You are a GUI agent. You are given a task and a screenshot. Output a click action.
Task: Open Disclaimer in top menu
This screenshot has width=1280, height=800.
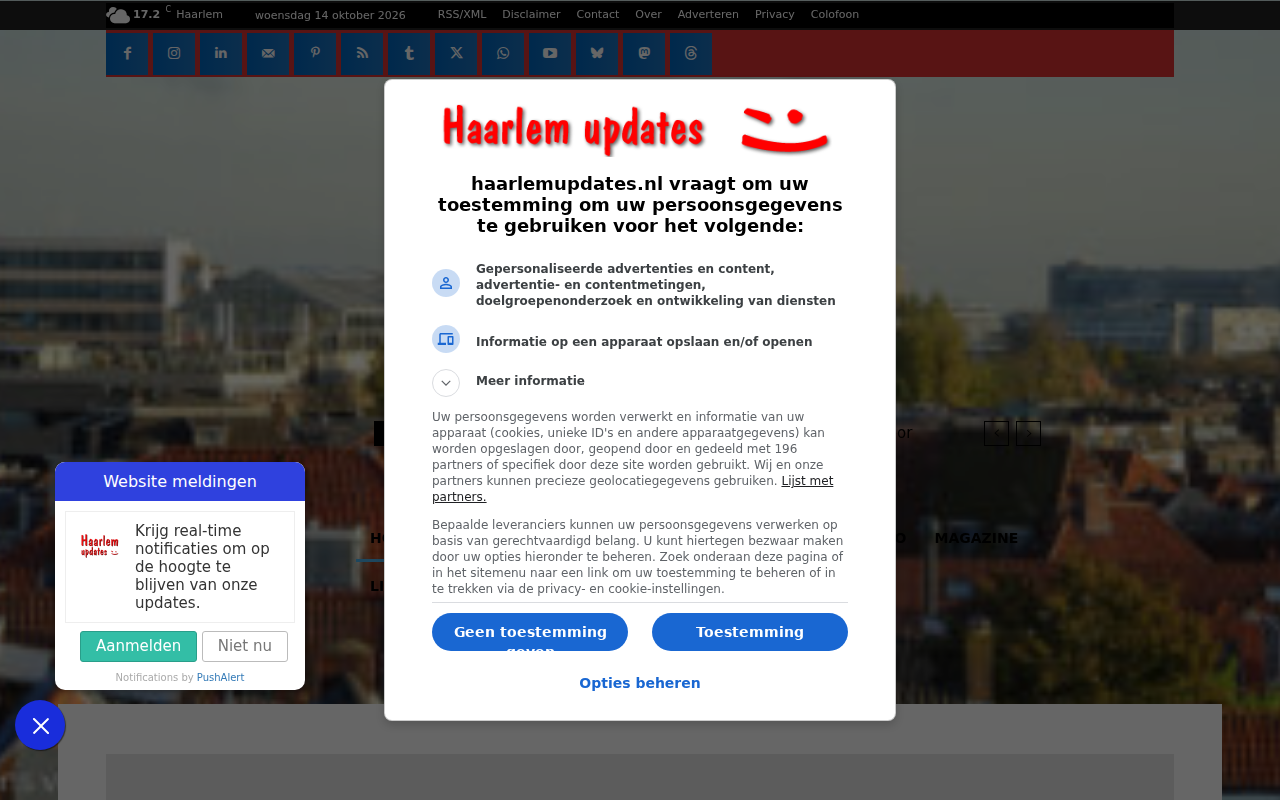tap(531, 15)
